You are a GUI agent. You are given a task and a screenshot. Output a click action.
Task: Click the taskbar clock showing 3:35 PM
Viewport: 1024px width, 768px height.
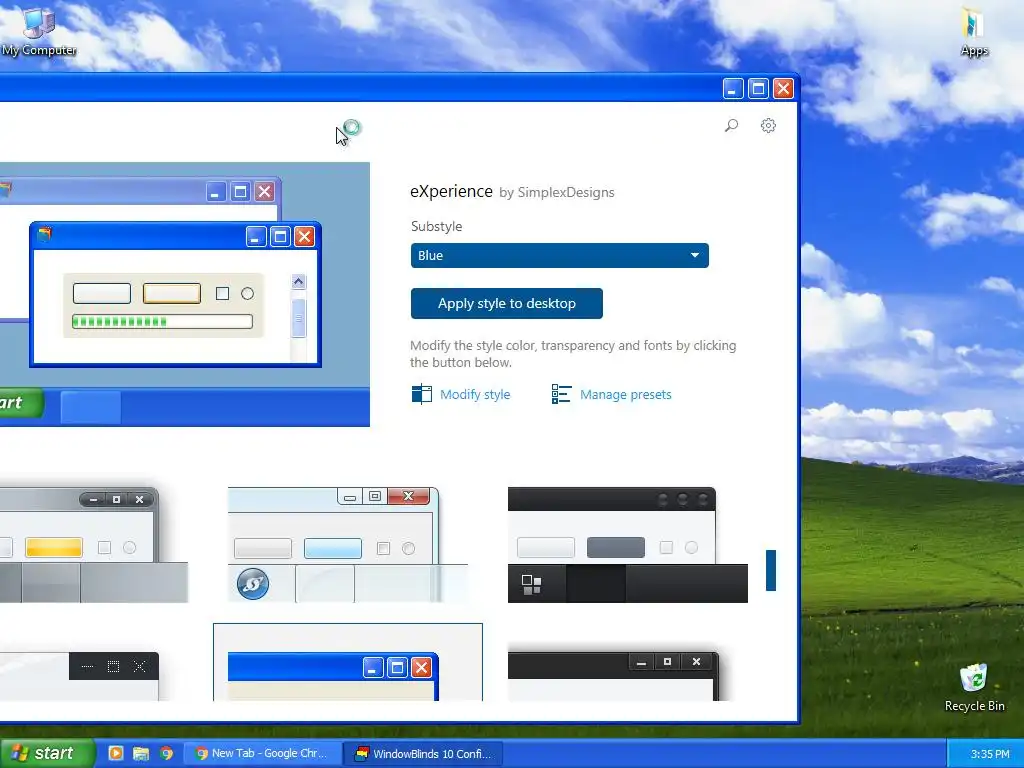click(989, 754)
